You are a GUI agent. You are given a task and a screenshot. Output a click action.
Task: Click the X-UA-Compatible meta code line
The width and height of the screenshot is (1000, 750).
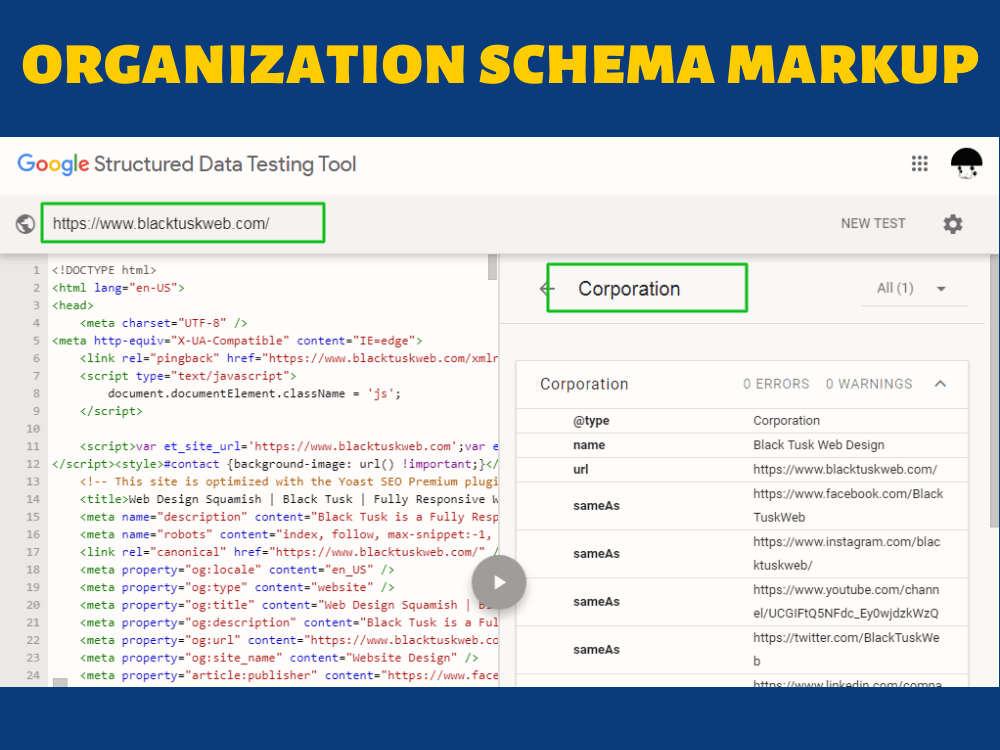click(x=237, y=341)
